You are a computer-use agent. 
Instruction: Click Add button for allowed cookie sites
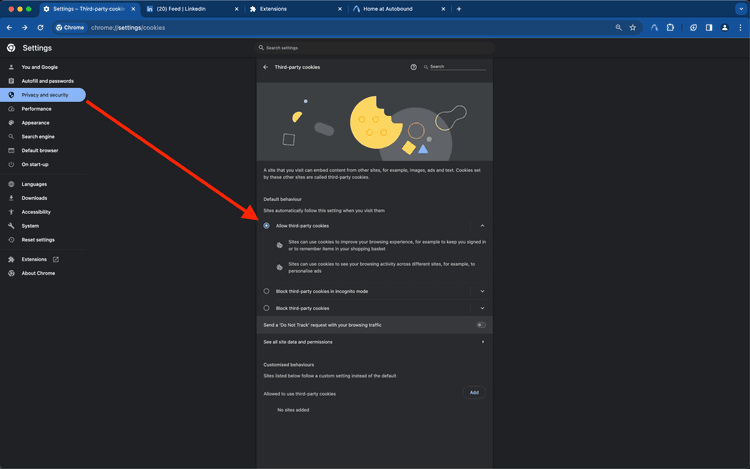pyautogui.click(x=474, y=393)
